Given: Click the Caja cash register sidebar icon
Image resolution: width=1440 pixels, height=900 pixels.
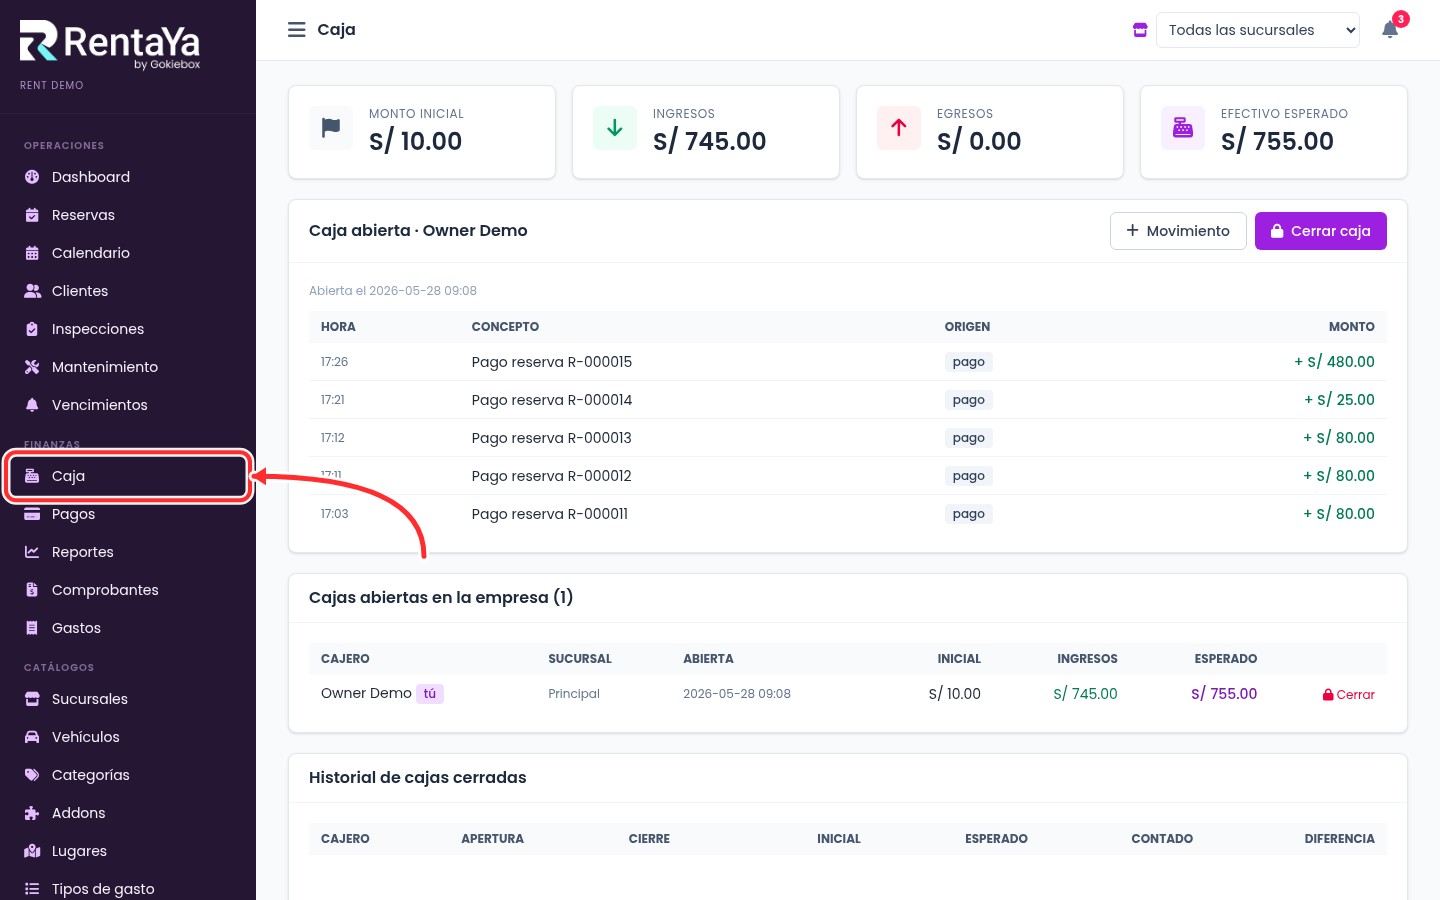Looking at the screenshot, I should click(x=32, y=476).
